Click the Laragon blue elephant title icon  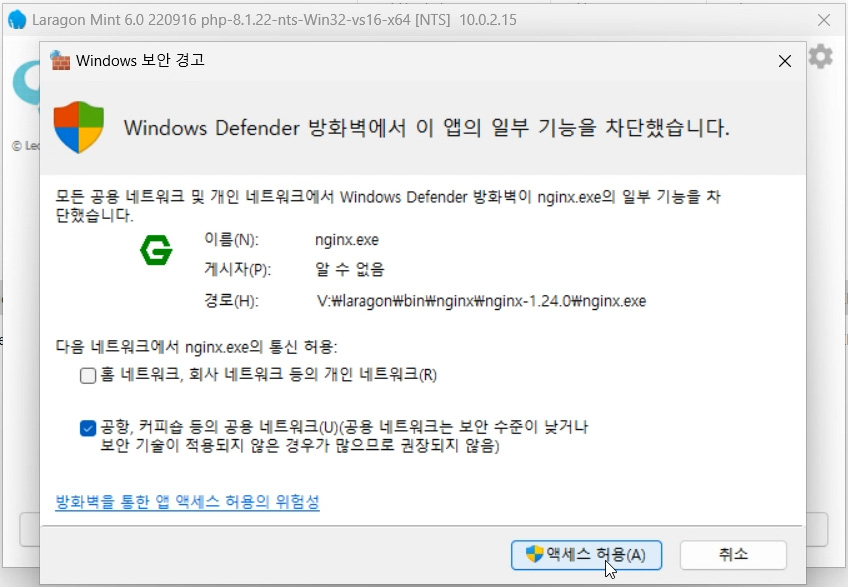click(17, 20)
